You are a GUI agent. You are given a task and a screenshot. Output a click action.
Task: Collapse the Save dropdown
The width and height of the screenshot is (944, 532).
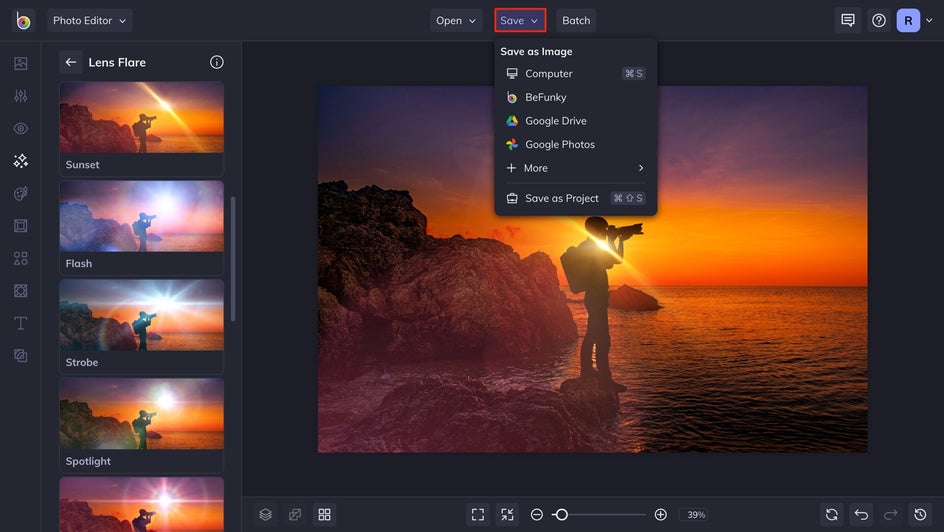(x=520, y=20)
